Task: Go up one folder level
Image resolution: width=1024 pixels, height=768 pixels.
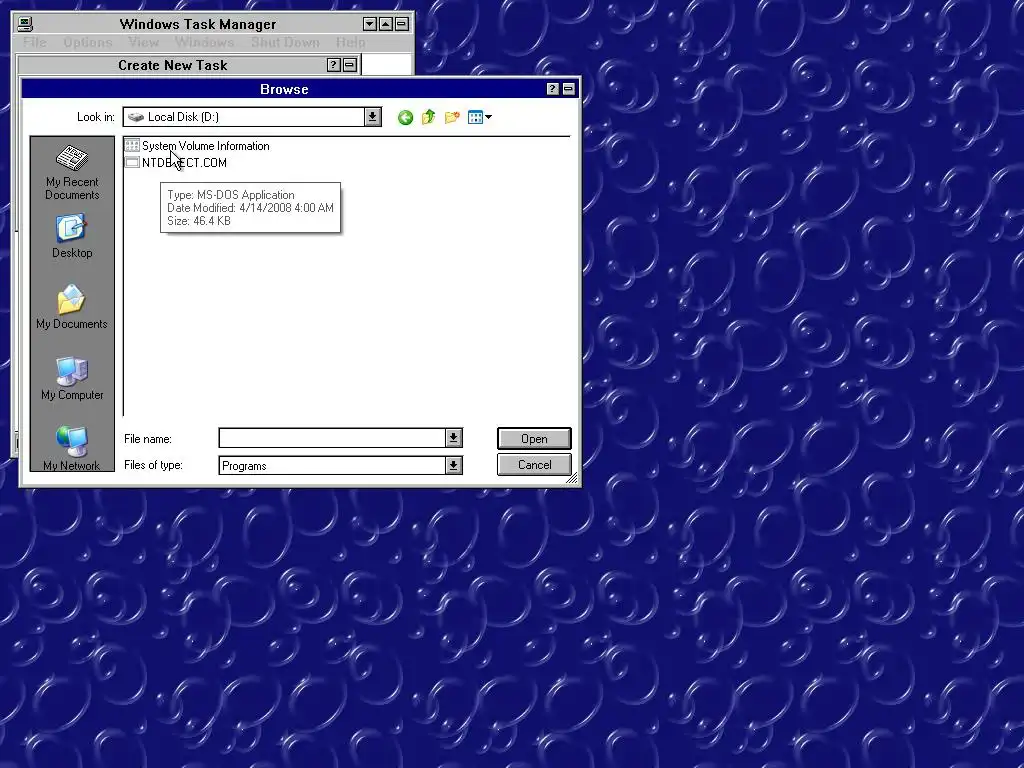Action: (x=428, y=118)
